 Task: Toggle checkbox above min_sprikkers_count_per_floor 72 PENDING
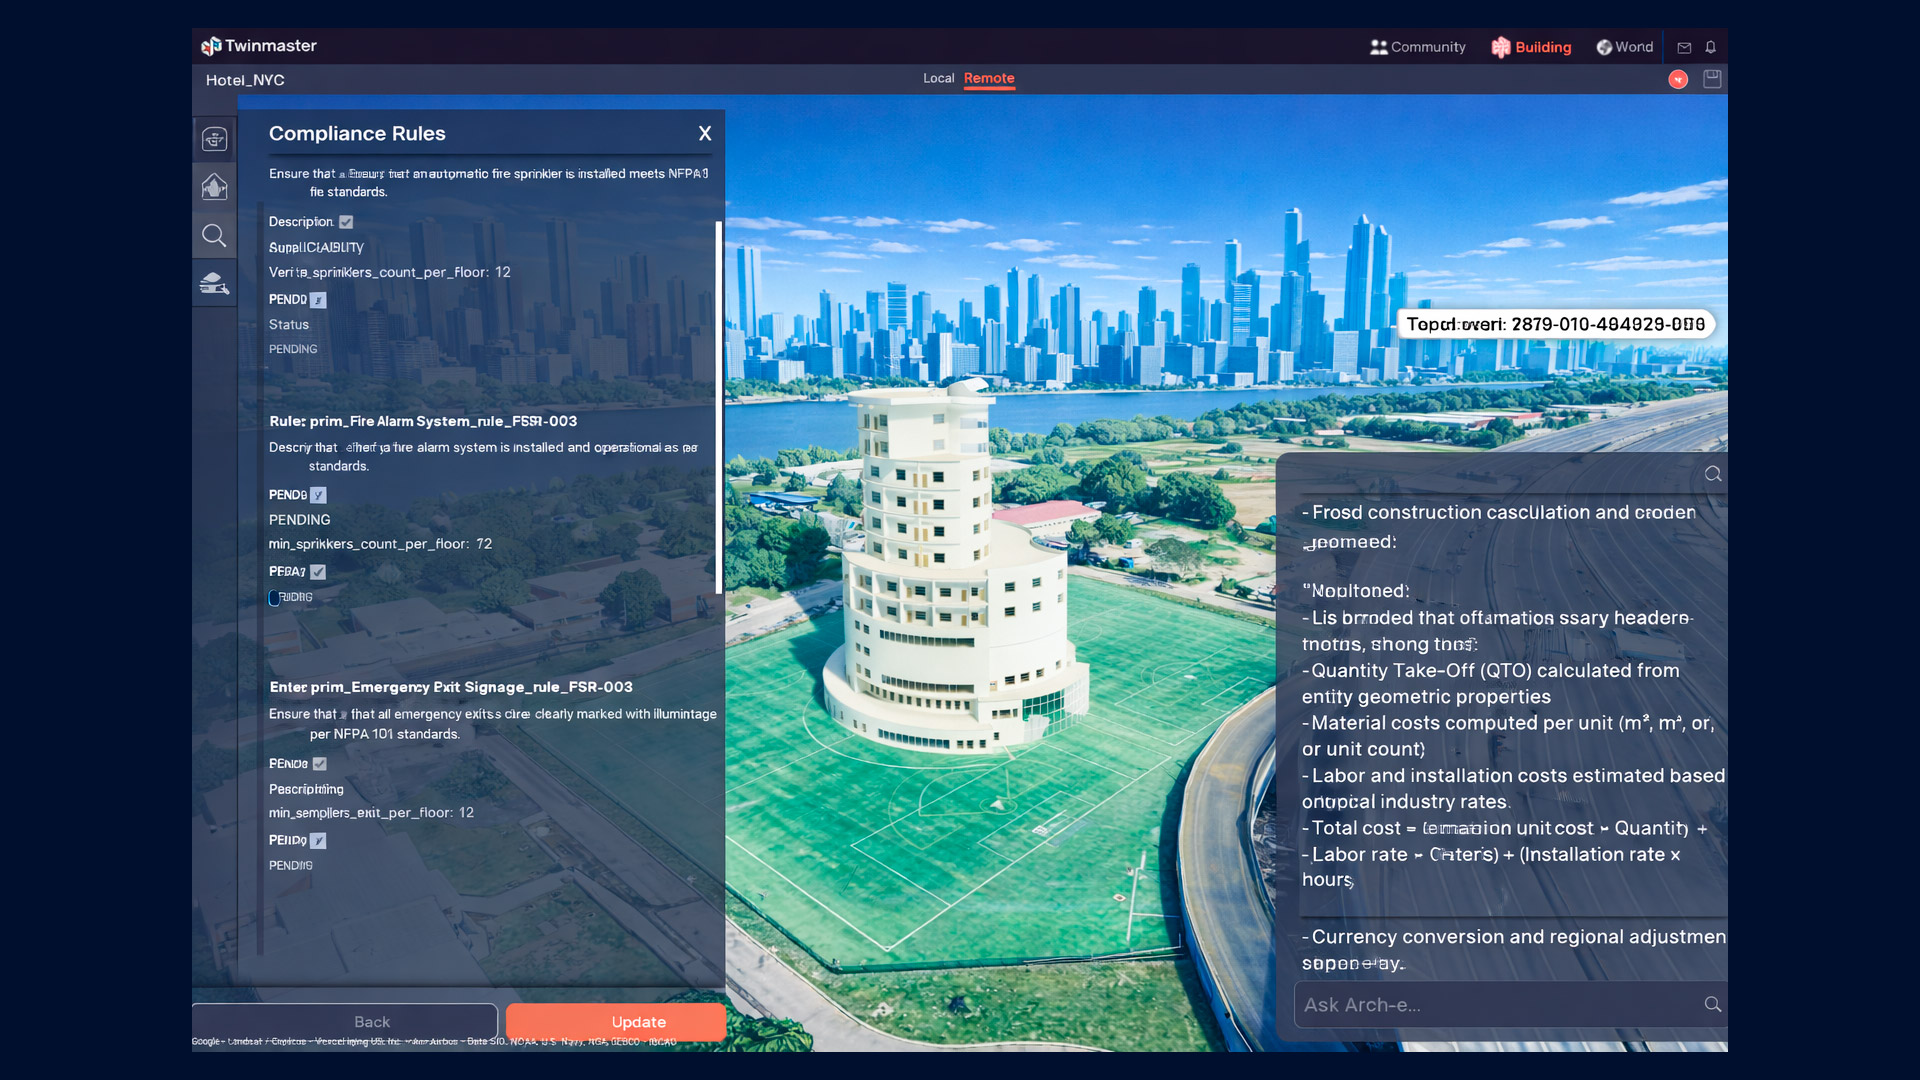(x=318, y=495)
